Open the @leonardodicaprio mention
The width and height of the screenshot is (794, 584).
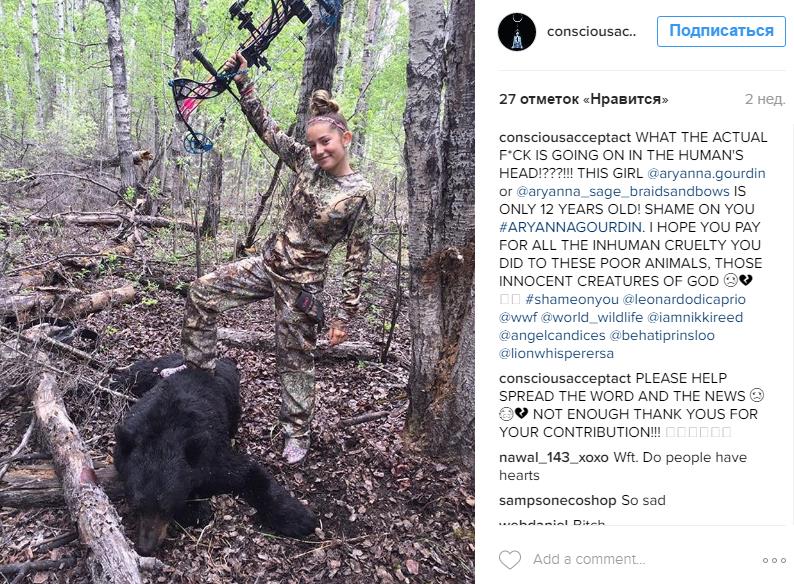click(684, 299)
